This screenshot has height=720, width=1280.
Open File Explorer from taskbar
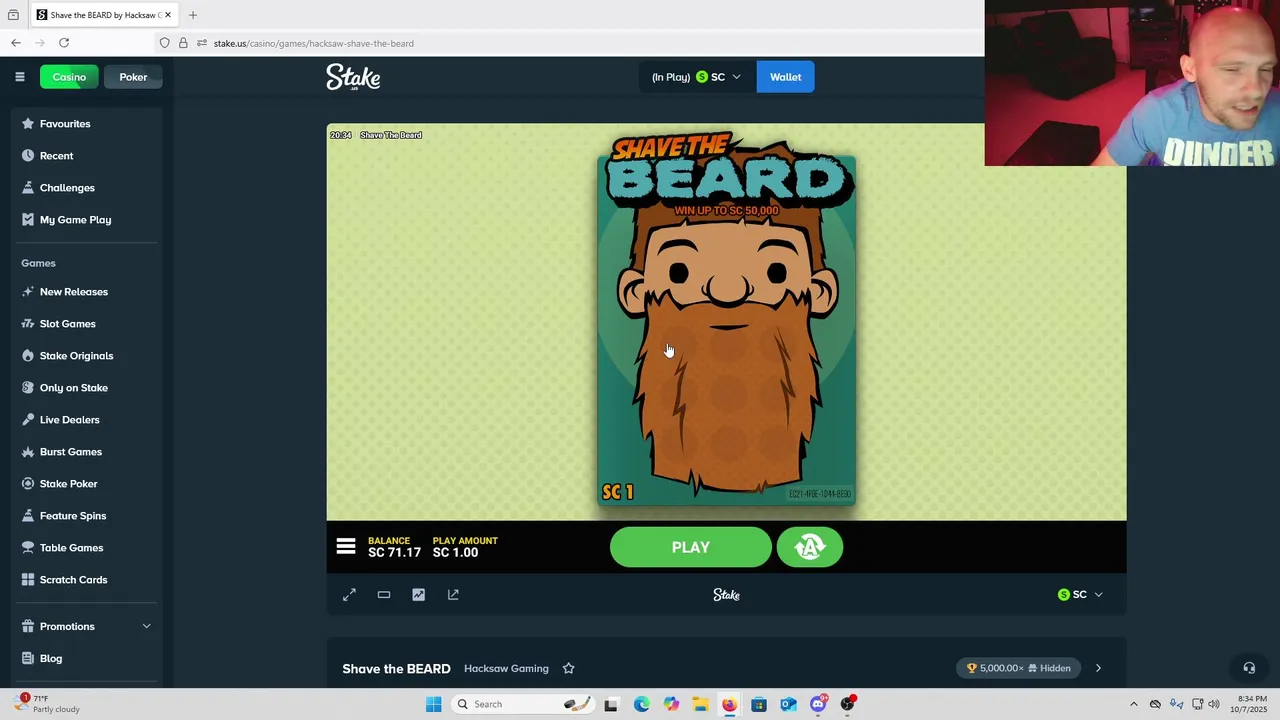coord(700,704)
